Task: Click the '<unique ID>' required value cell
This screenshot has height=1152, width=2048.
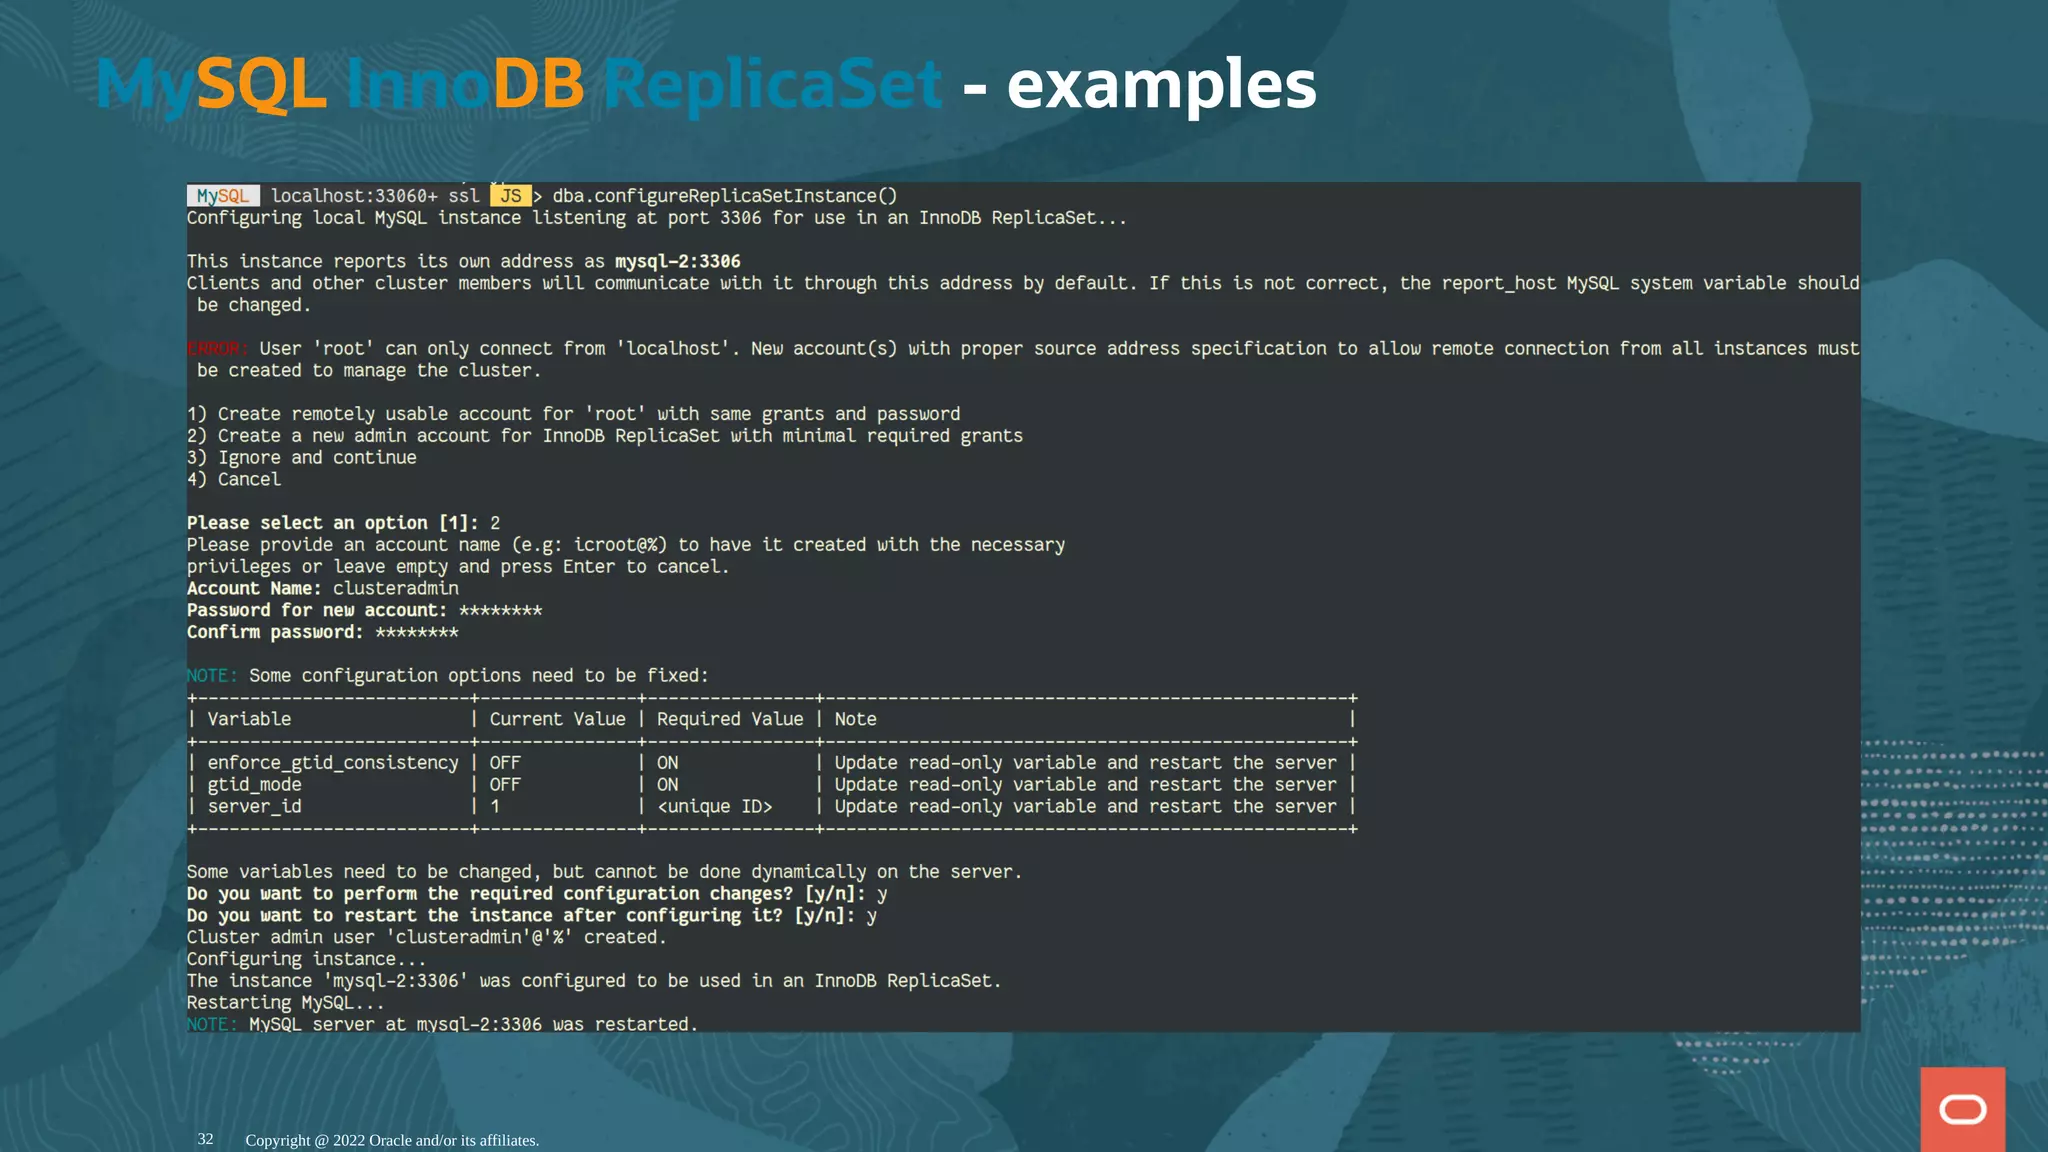Action: (x=714, y=806)
